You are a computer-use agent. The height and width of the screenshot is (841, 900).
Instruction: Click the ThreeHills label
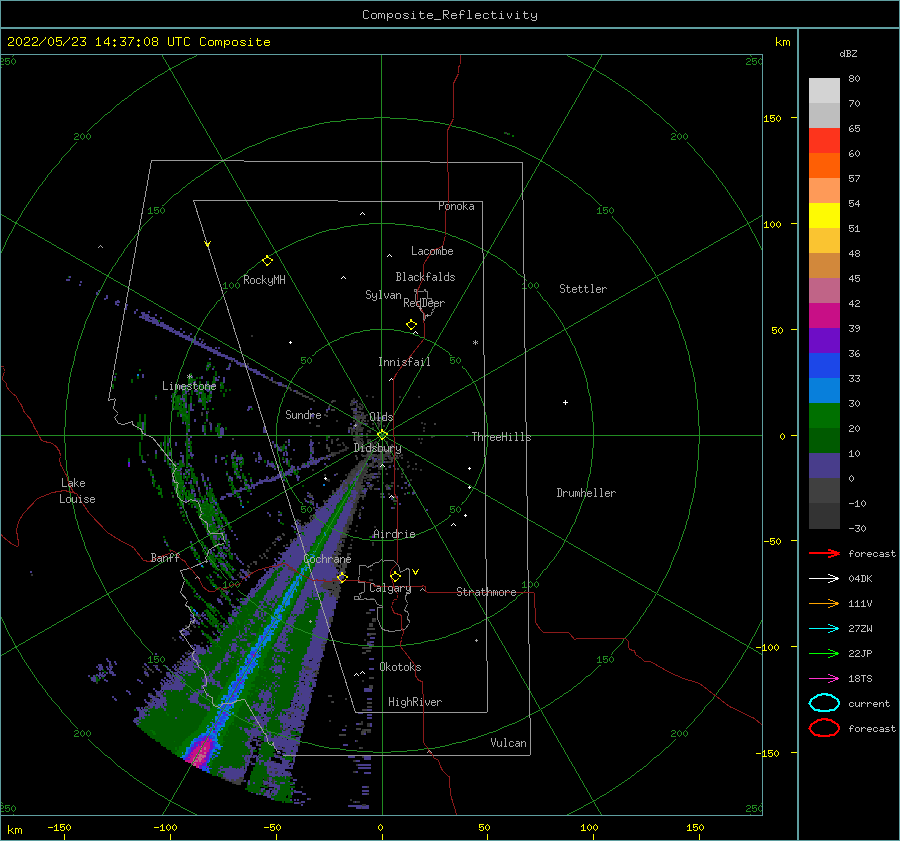(502, 437)
